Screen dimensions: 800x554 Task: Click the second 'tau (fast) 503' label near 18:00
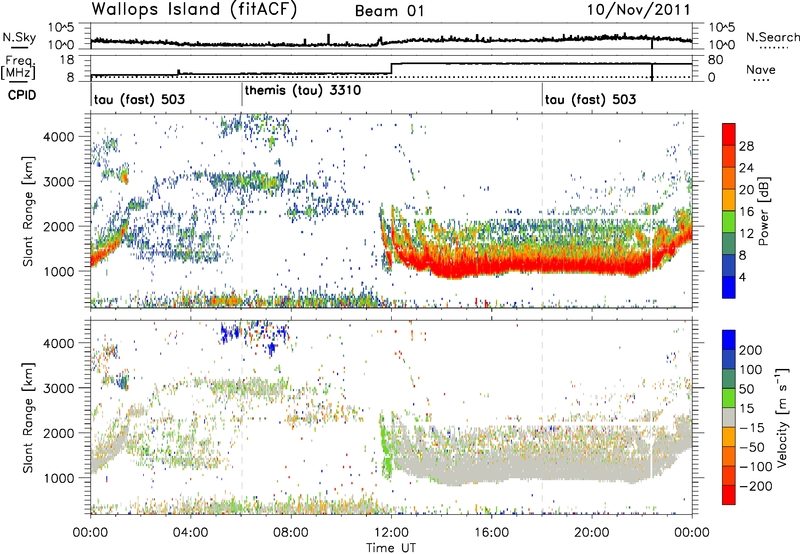tap(590, 99)
